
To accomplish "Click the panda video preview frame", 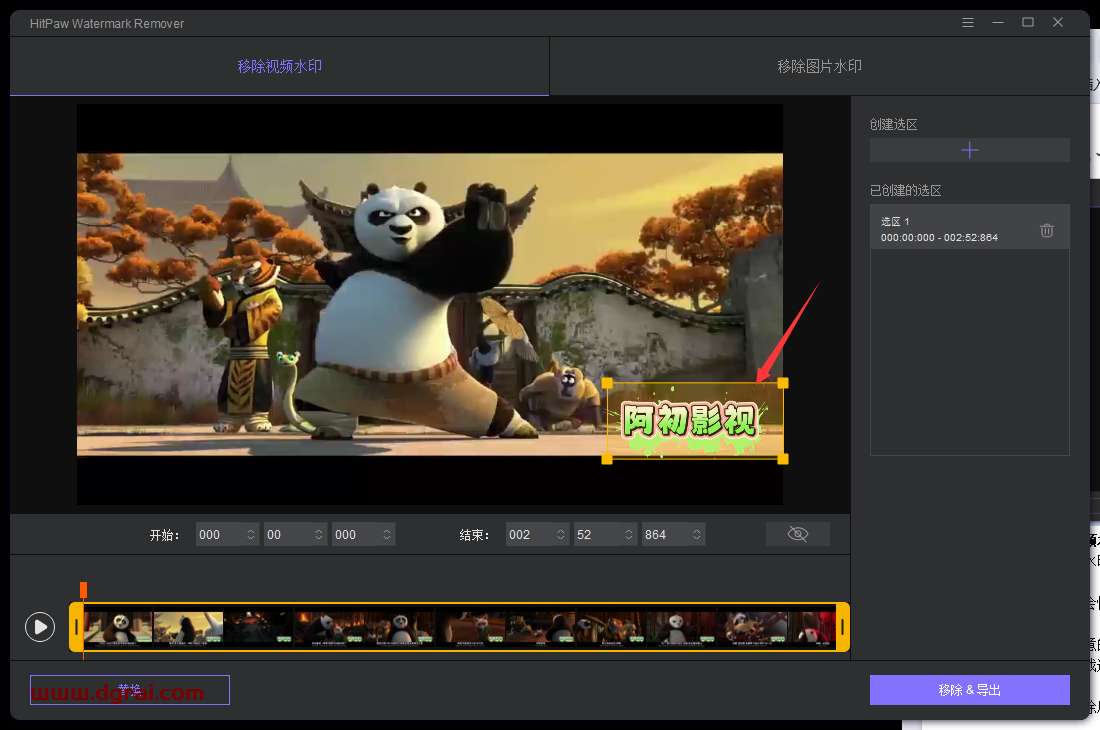I will (429, 304).
